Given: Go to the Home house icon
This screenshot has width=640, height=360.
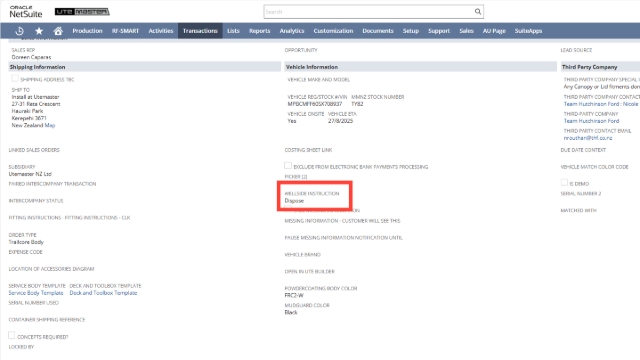Looking at the screenshot, I should [58, 31].
